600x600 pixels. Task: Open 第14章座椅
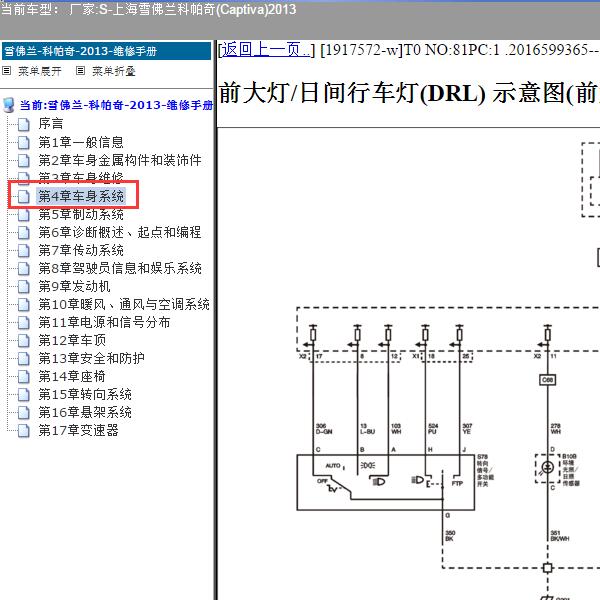coord(72,377)
